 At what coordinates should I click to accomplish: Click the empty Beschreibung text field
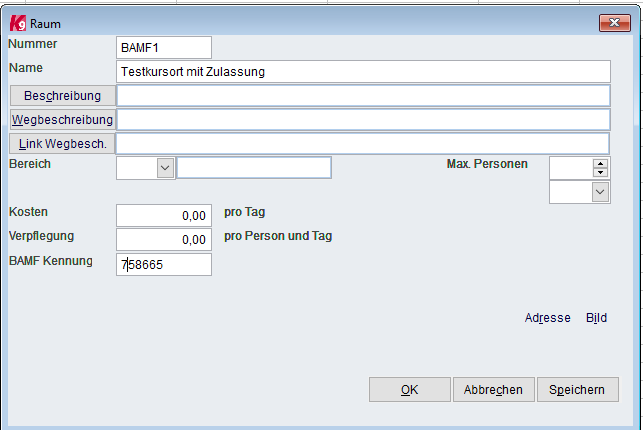click(363, 96)
